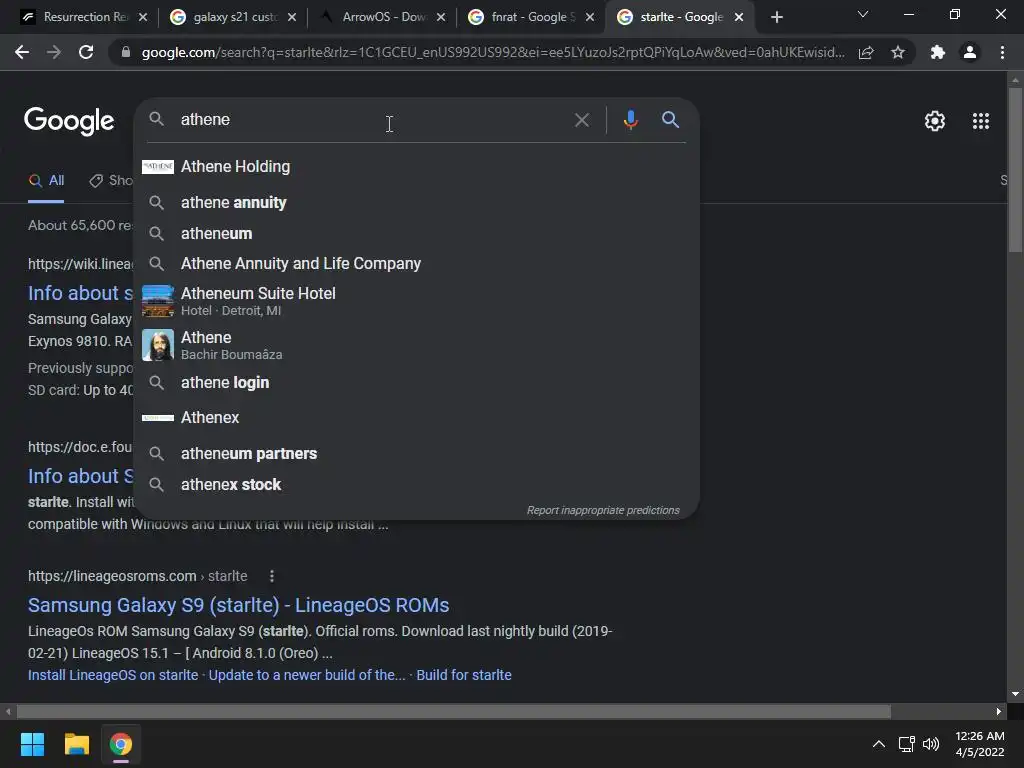Choose the athenex stock suggestion
This screenshot has width=1024, height=768.
click(417, 485)
